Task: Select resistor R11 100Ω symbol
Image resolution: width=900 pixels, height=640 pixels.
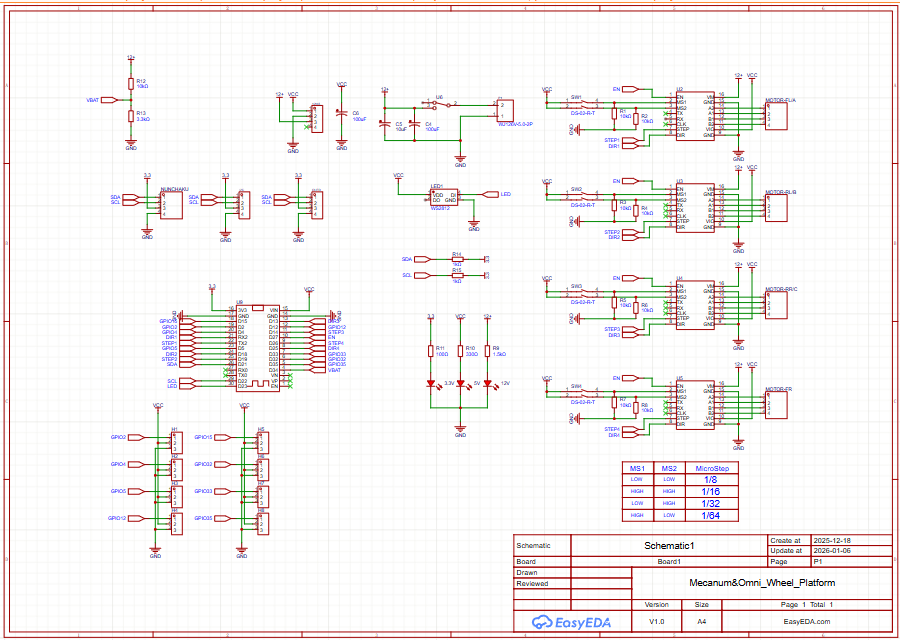Action: (431, 351)
